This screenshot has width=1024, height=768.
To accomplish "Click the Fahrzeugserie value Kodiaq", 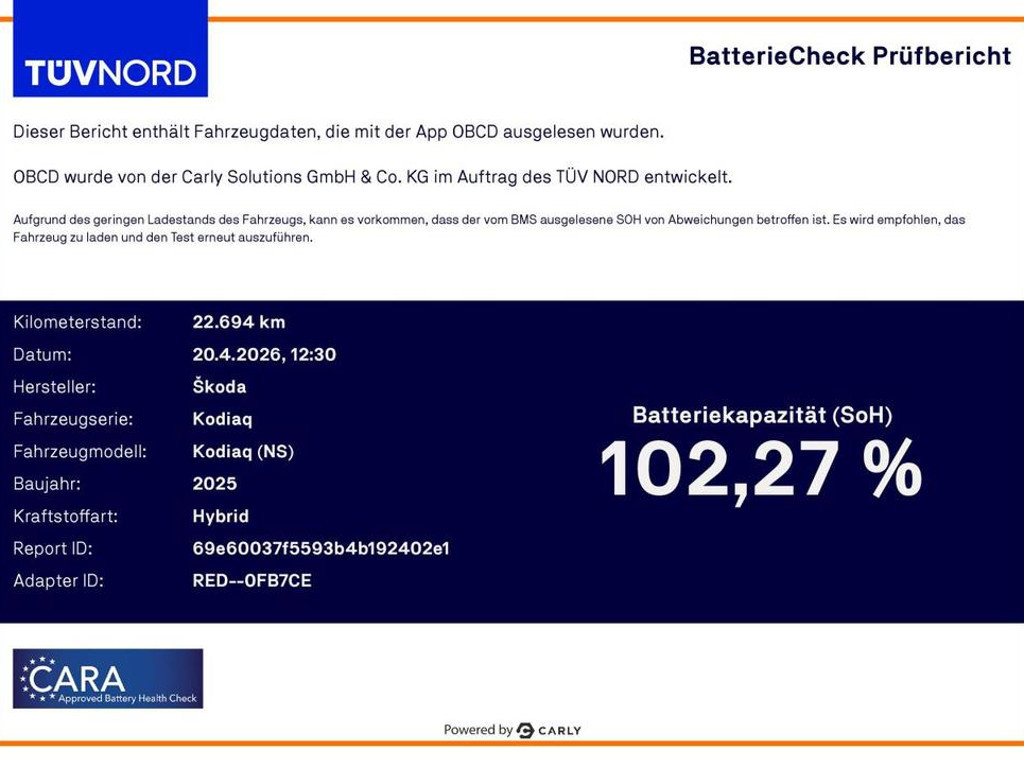I will pyautogui.click(x=222, y=419).
